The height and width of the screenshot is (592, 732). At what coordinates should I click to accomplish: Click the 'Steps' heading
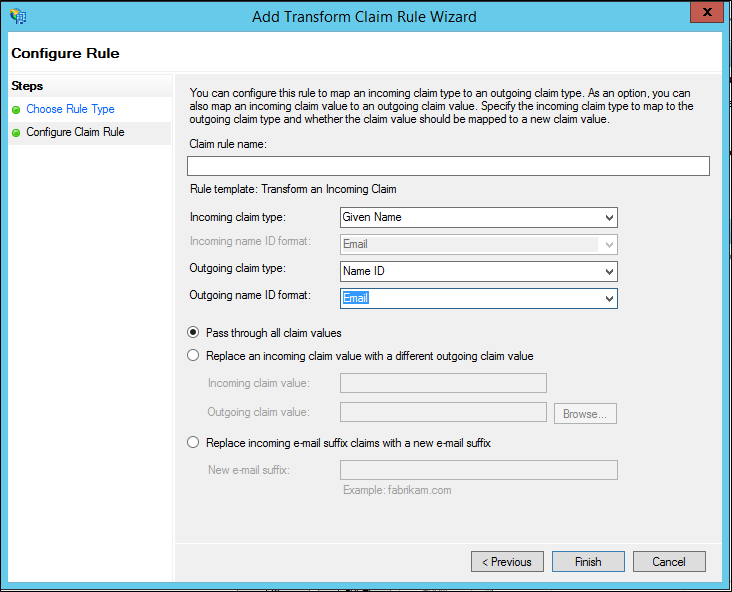tap(27, 86)
